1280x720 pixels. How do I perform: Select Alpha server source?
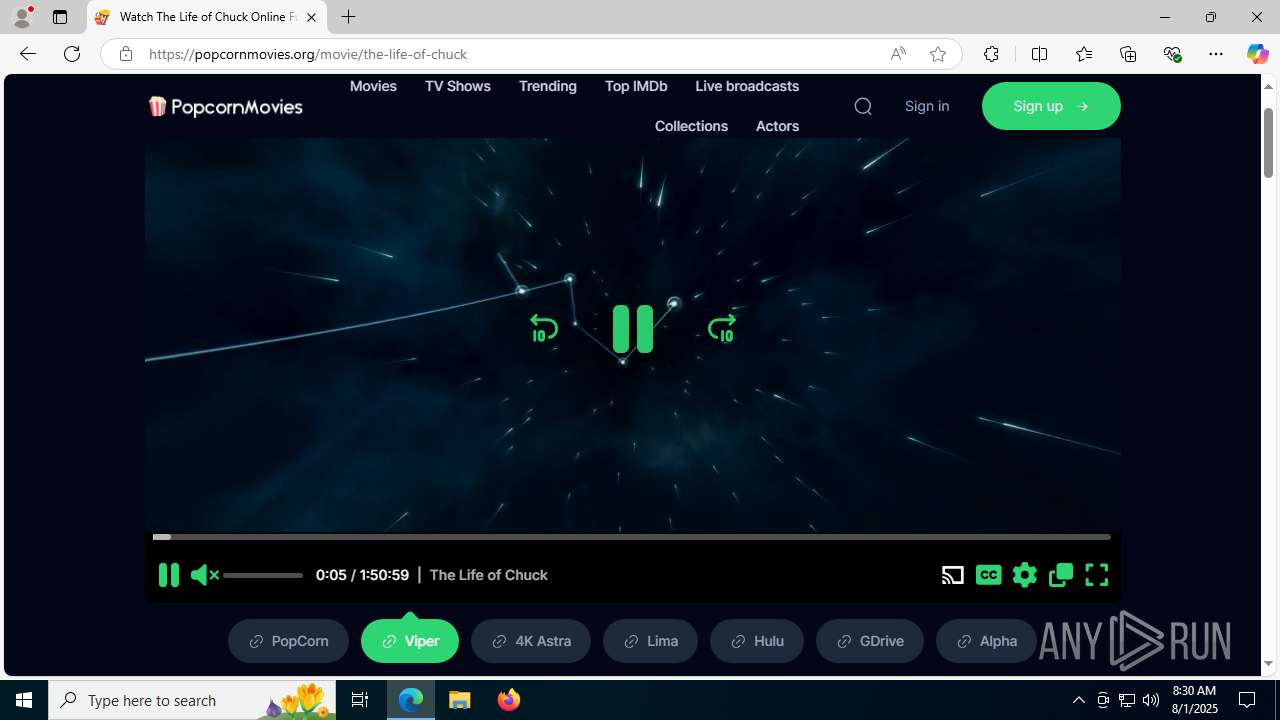(986, 641)
